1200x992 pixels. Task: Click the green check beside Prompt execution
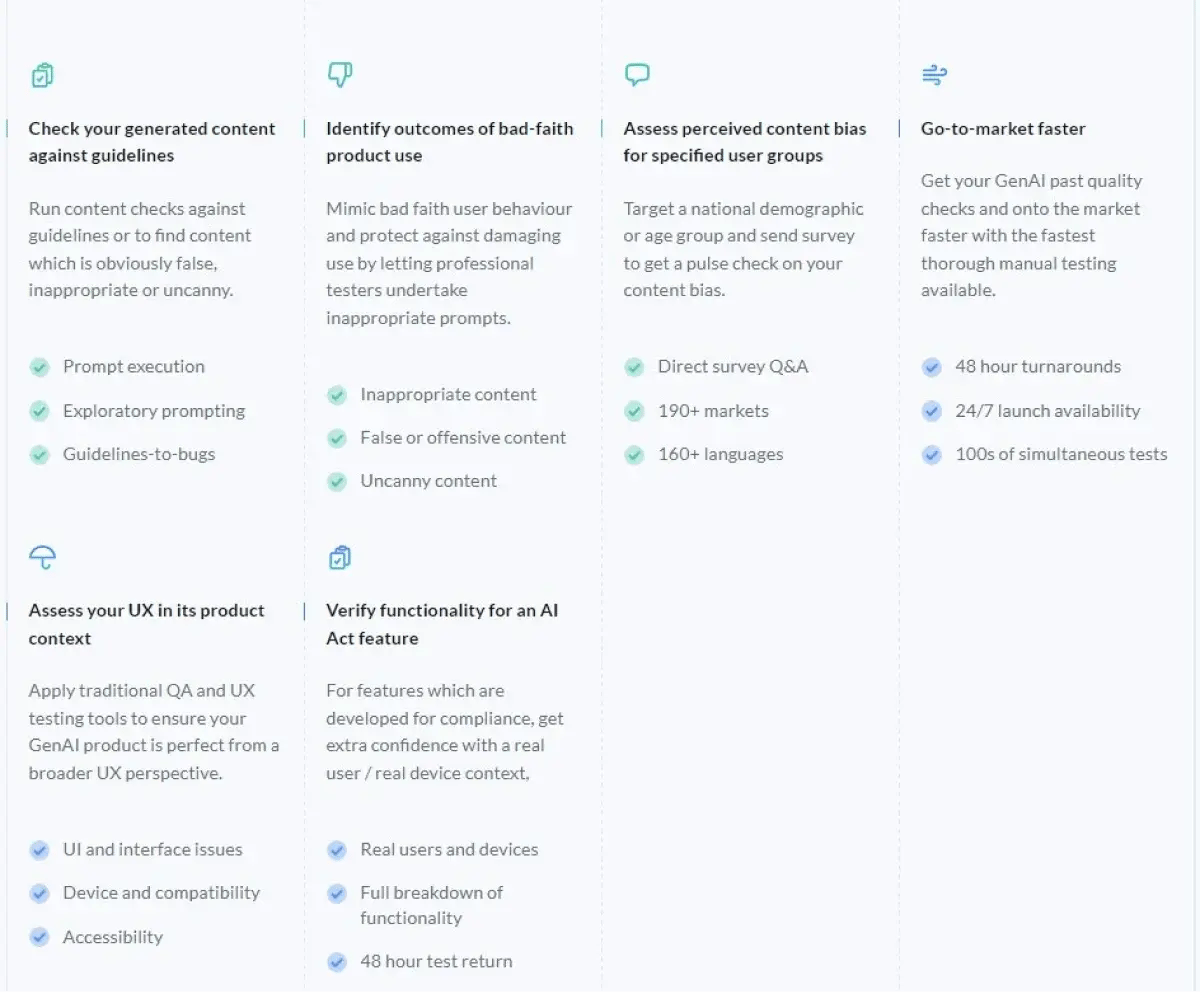coord(40,367)
